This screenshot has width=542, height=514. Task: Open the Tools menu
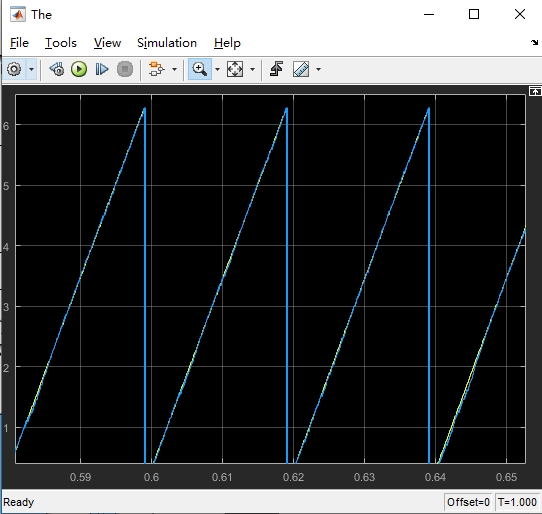61,43
